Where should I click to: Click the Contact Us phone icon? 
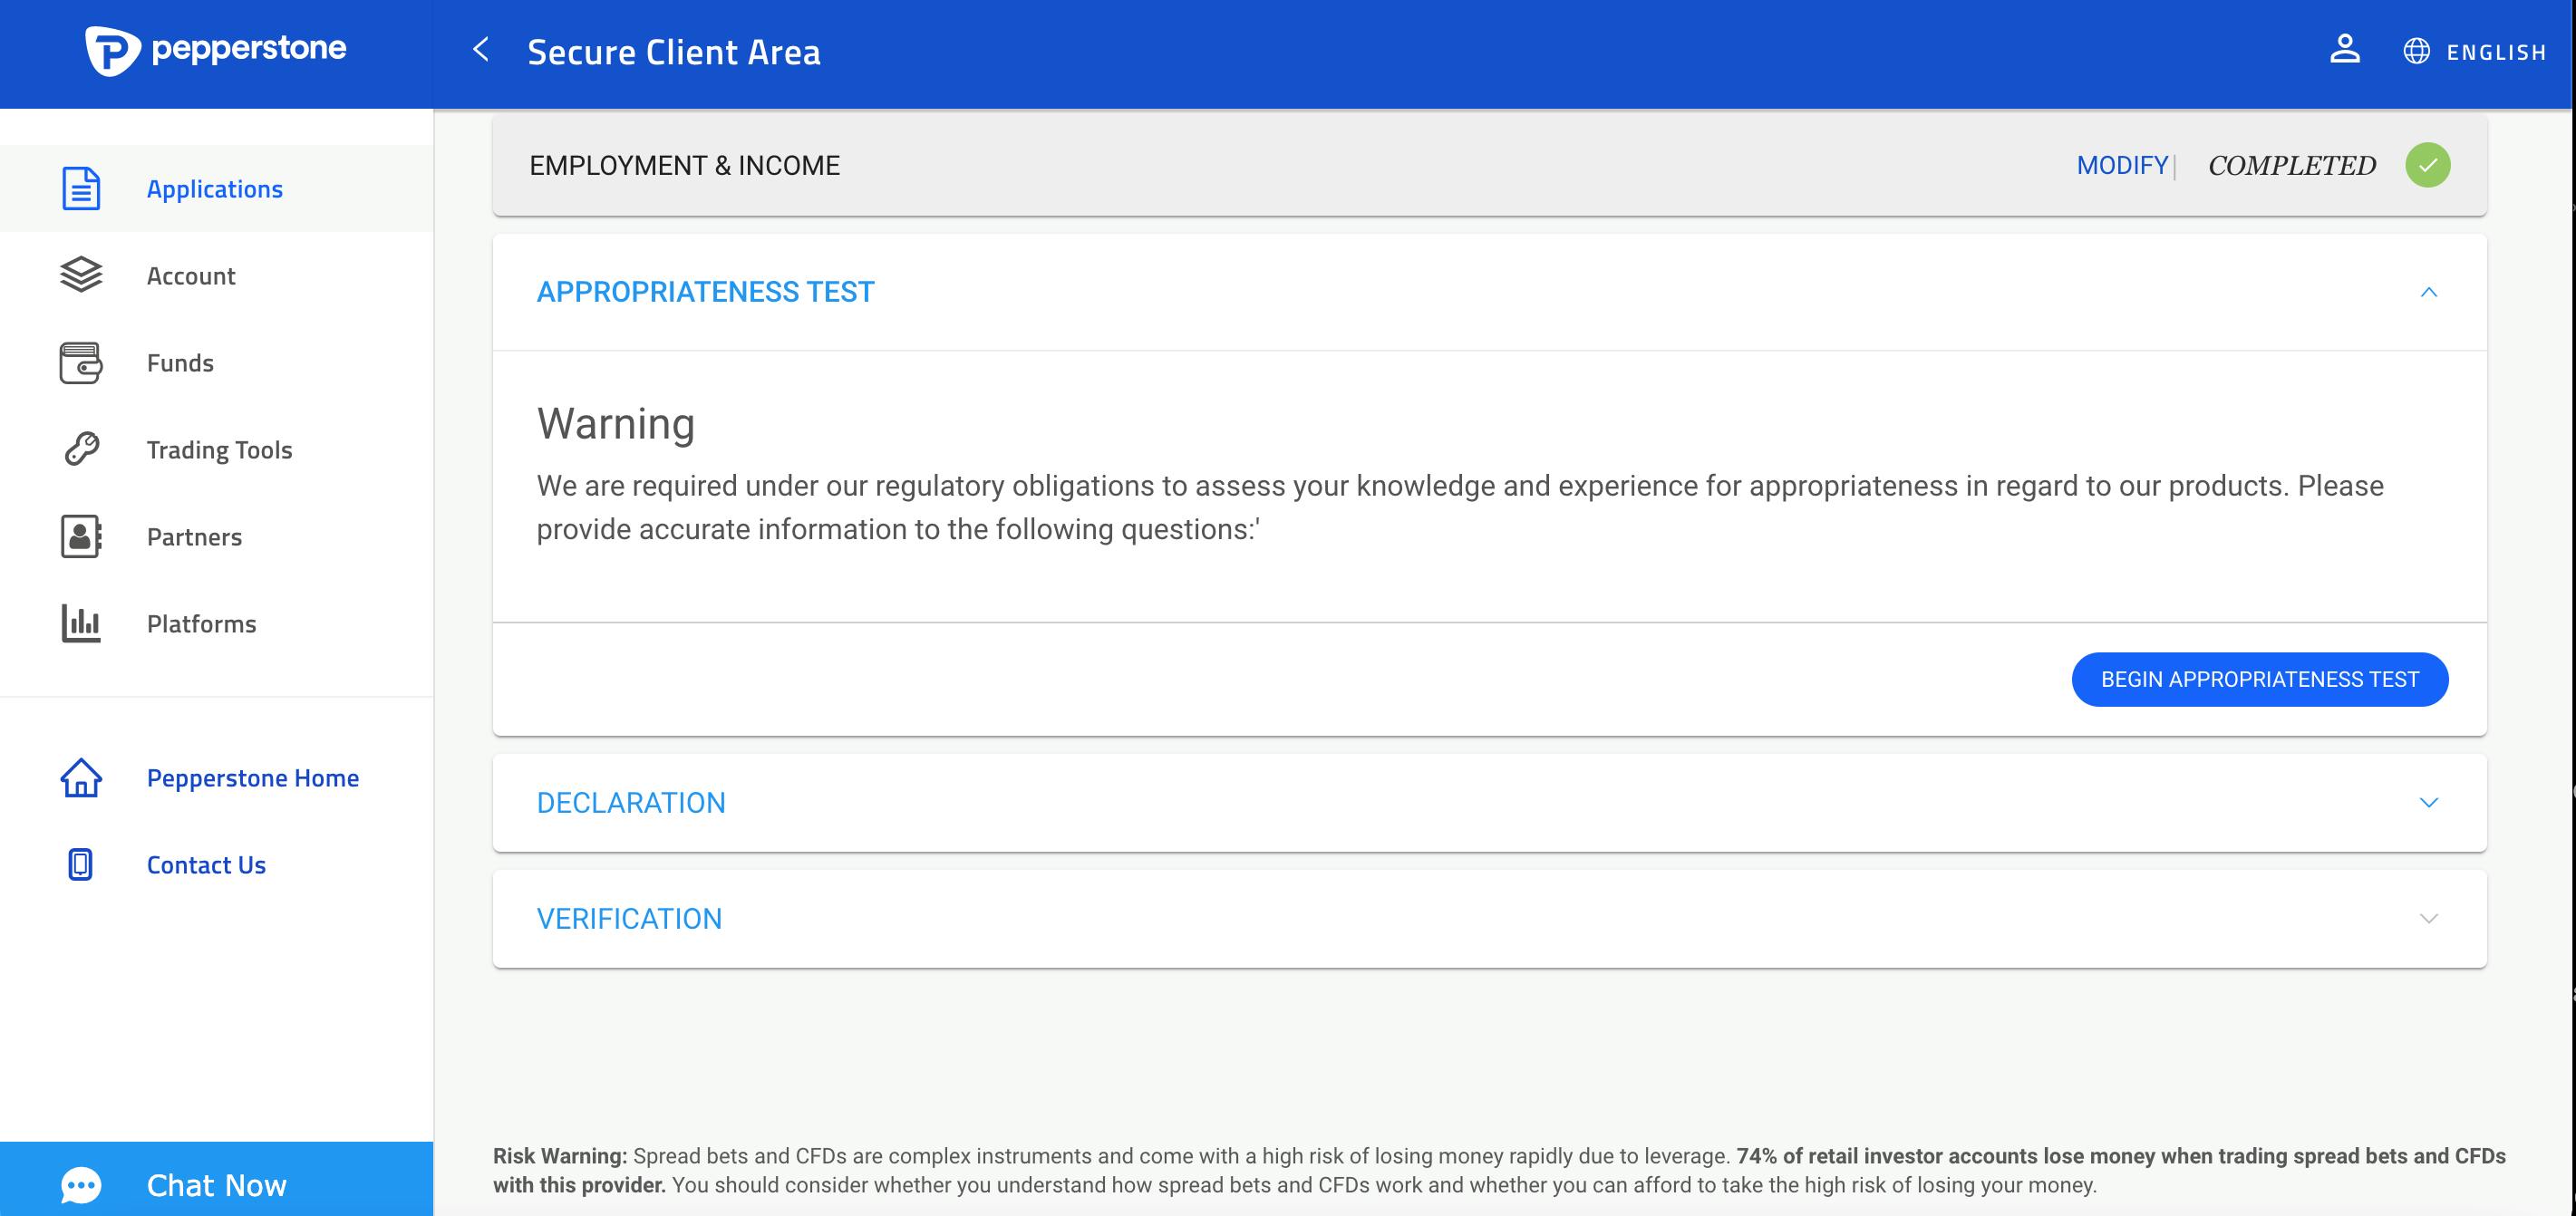[x=81, y=864]
